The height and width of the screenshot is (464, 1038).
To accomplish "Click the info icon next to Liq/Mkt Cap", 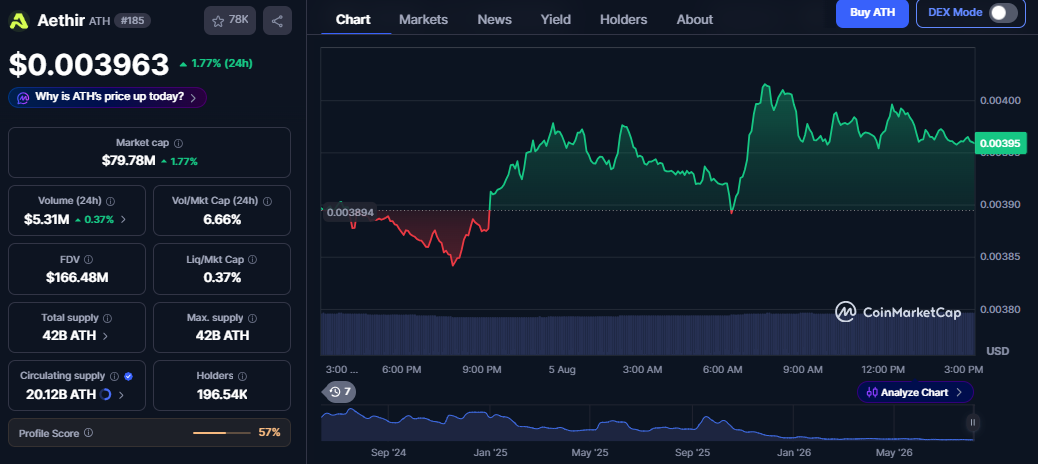I will point(252,259).
